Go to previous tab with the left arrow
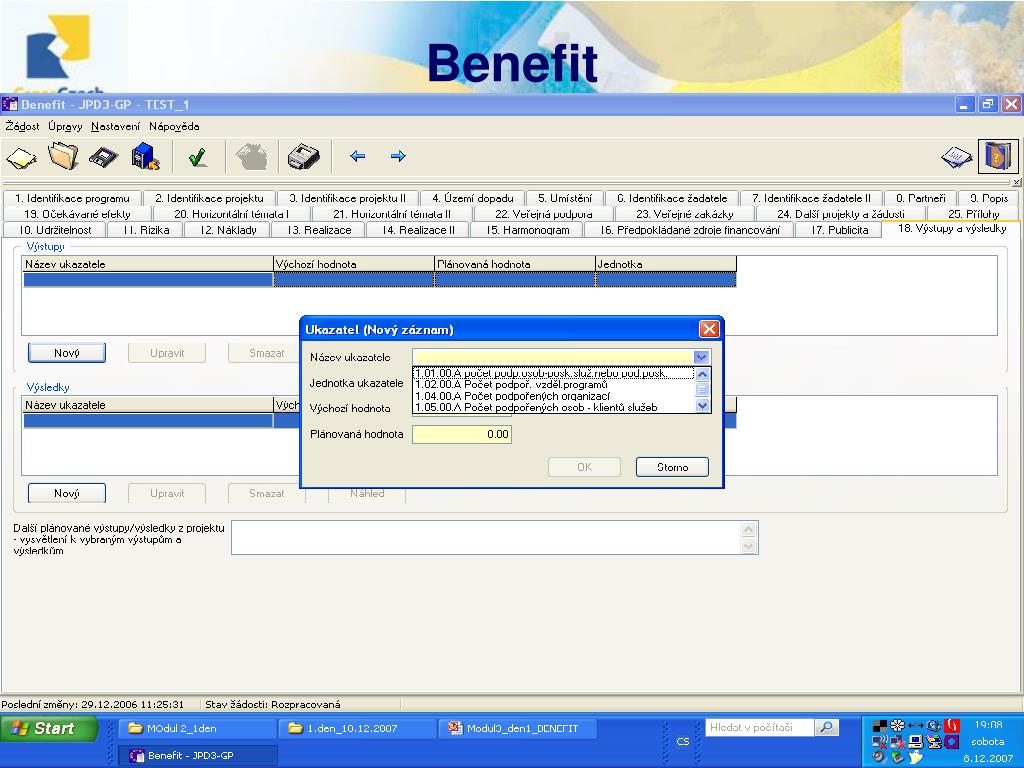Image resolution: width=1024 pixels, height=768 pixels. pos(357,156)
